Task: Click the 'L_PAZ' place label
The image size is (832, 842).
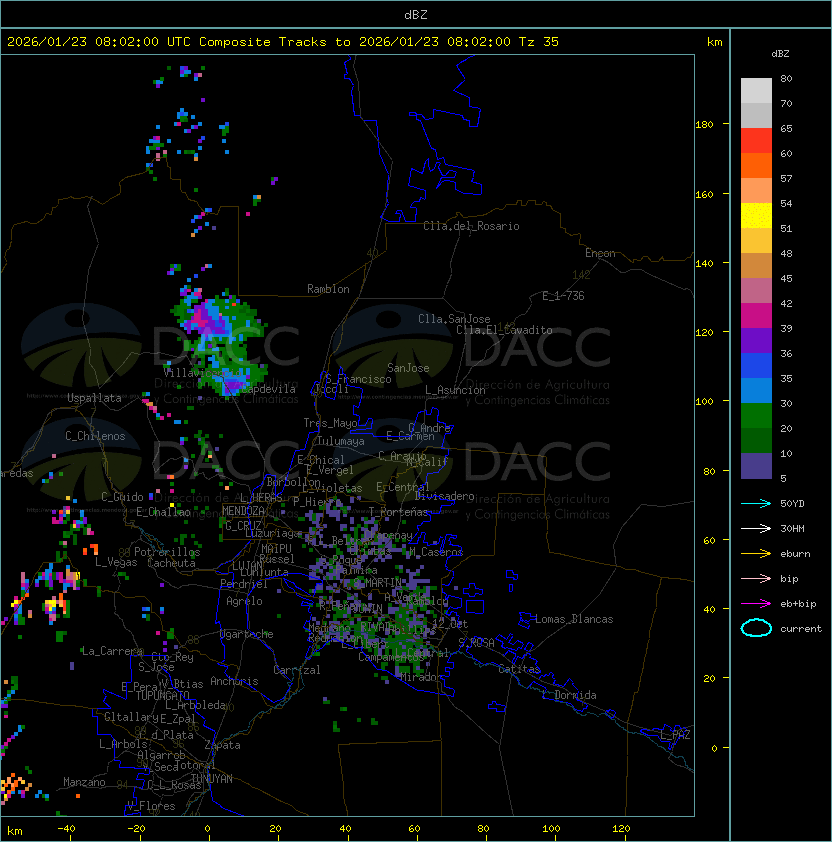Action: click(x=675, y=735)
